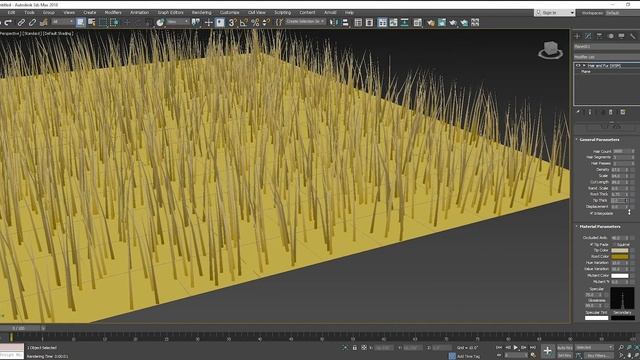The height and width of the screenshot is (360, 640).
Task: Toggle Angle Snap
Action: point(244,22)
